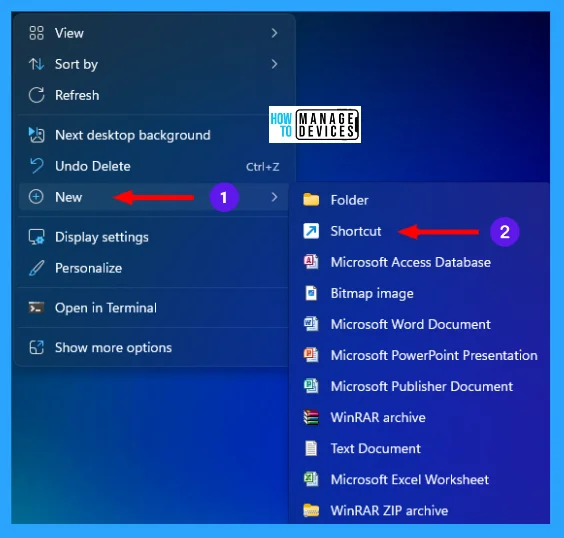Expand the View submenu chevron

[274, 33]
